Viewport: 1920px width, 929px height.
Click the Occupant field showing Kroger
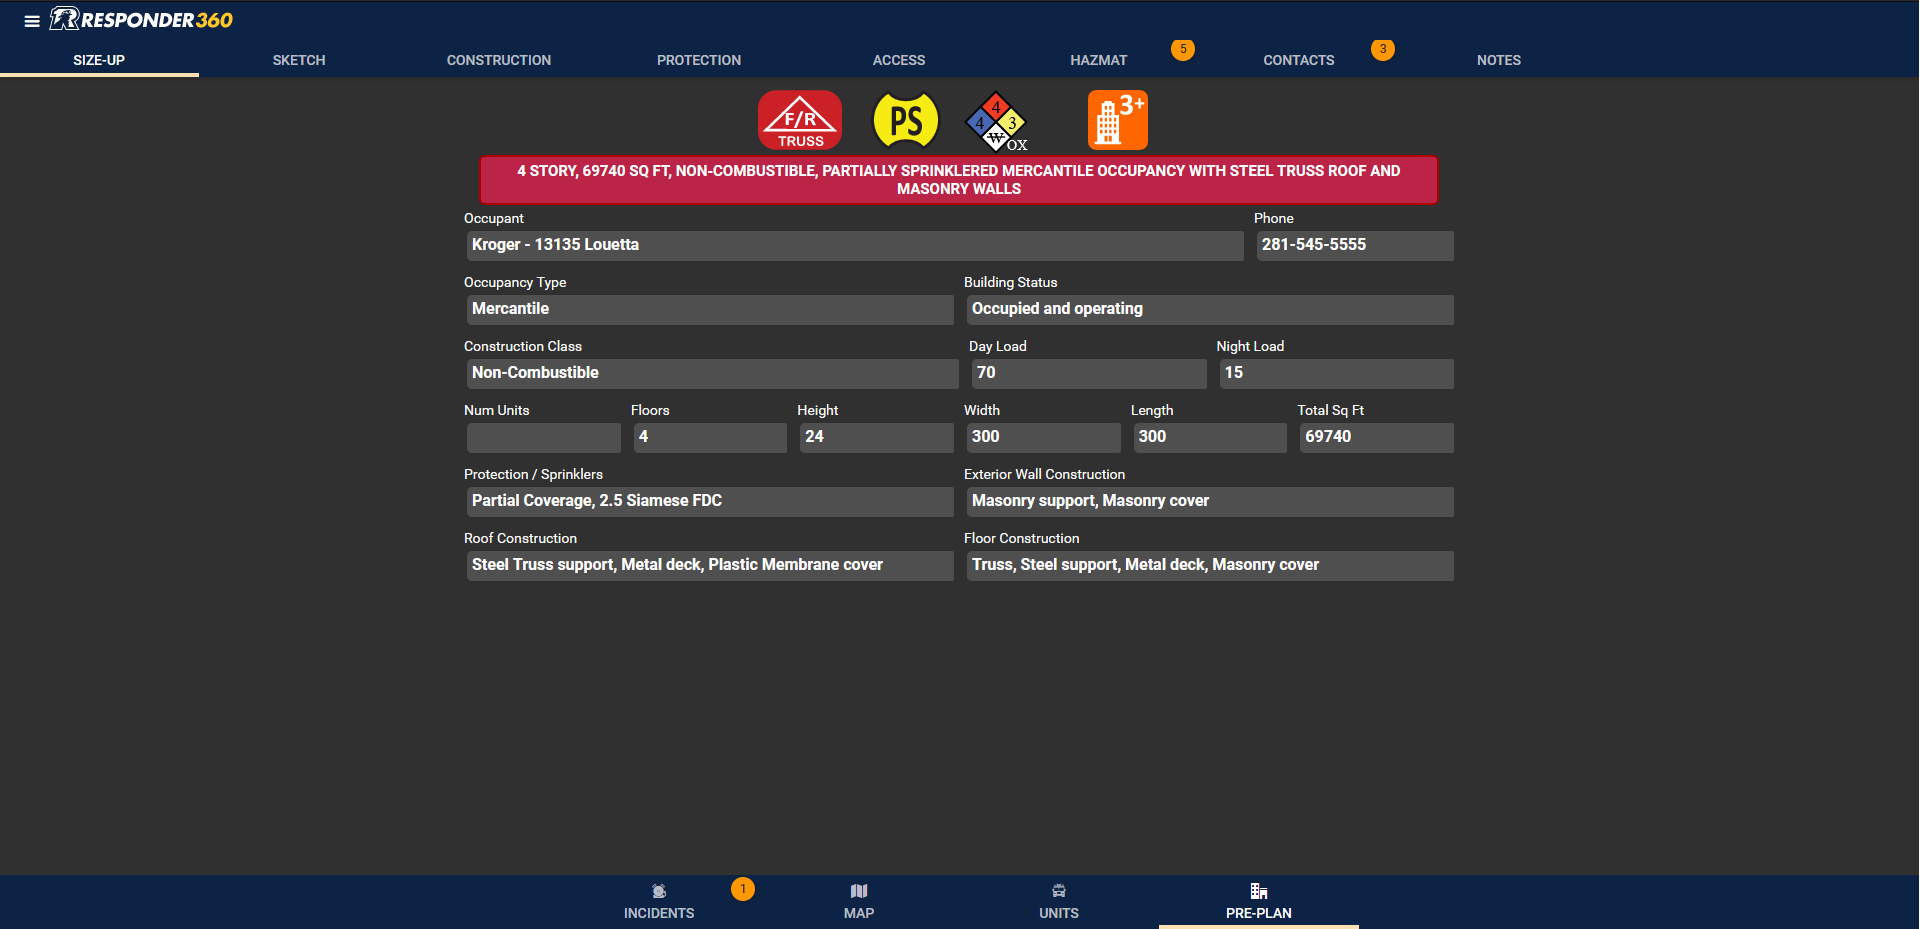[x=855, y=245]
